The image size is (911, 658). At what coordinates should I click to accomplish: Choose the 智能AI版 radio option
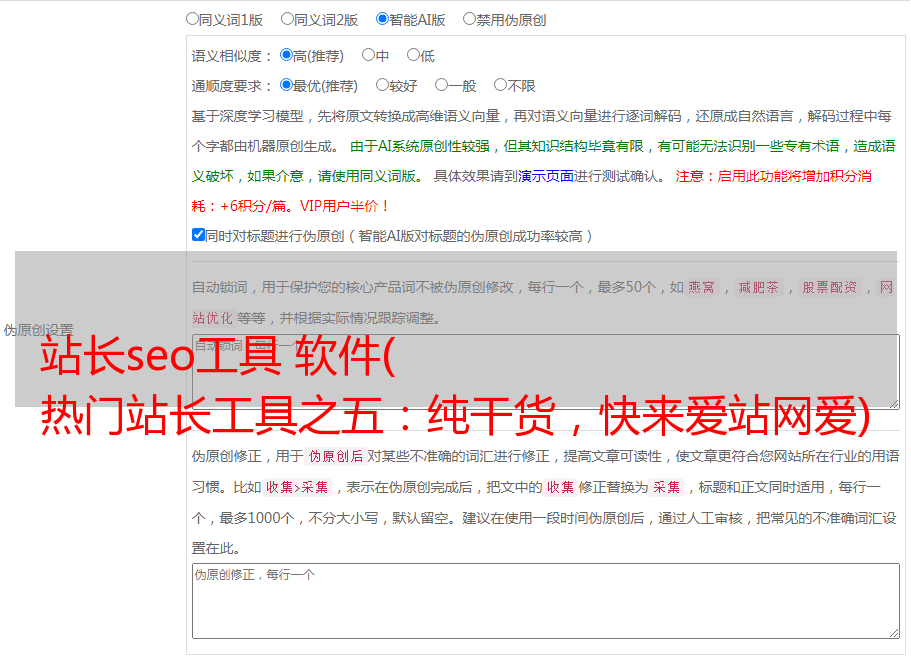[x=382, y=19]
